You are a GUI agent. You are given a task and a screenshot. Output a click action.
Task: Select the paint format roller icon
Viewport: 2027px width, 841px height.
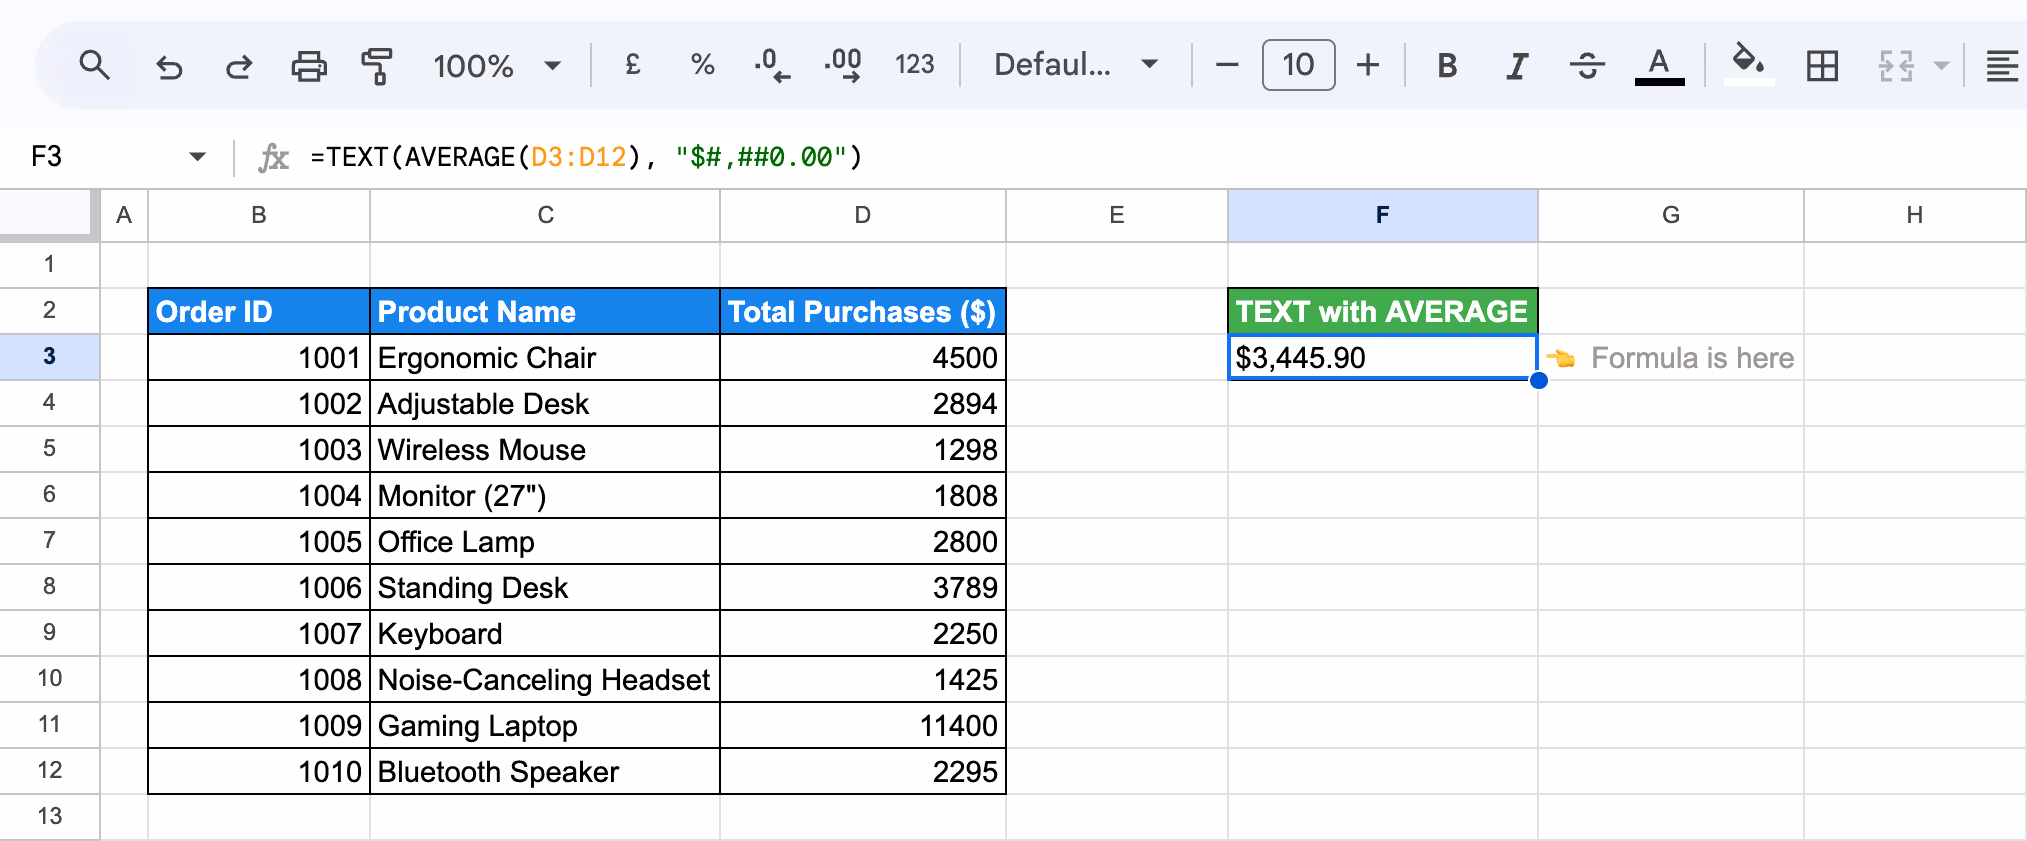click(377, 66)
